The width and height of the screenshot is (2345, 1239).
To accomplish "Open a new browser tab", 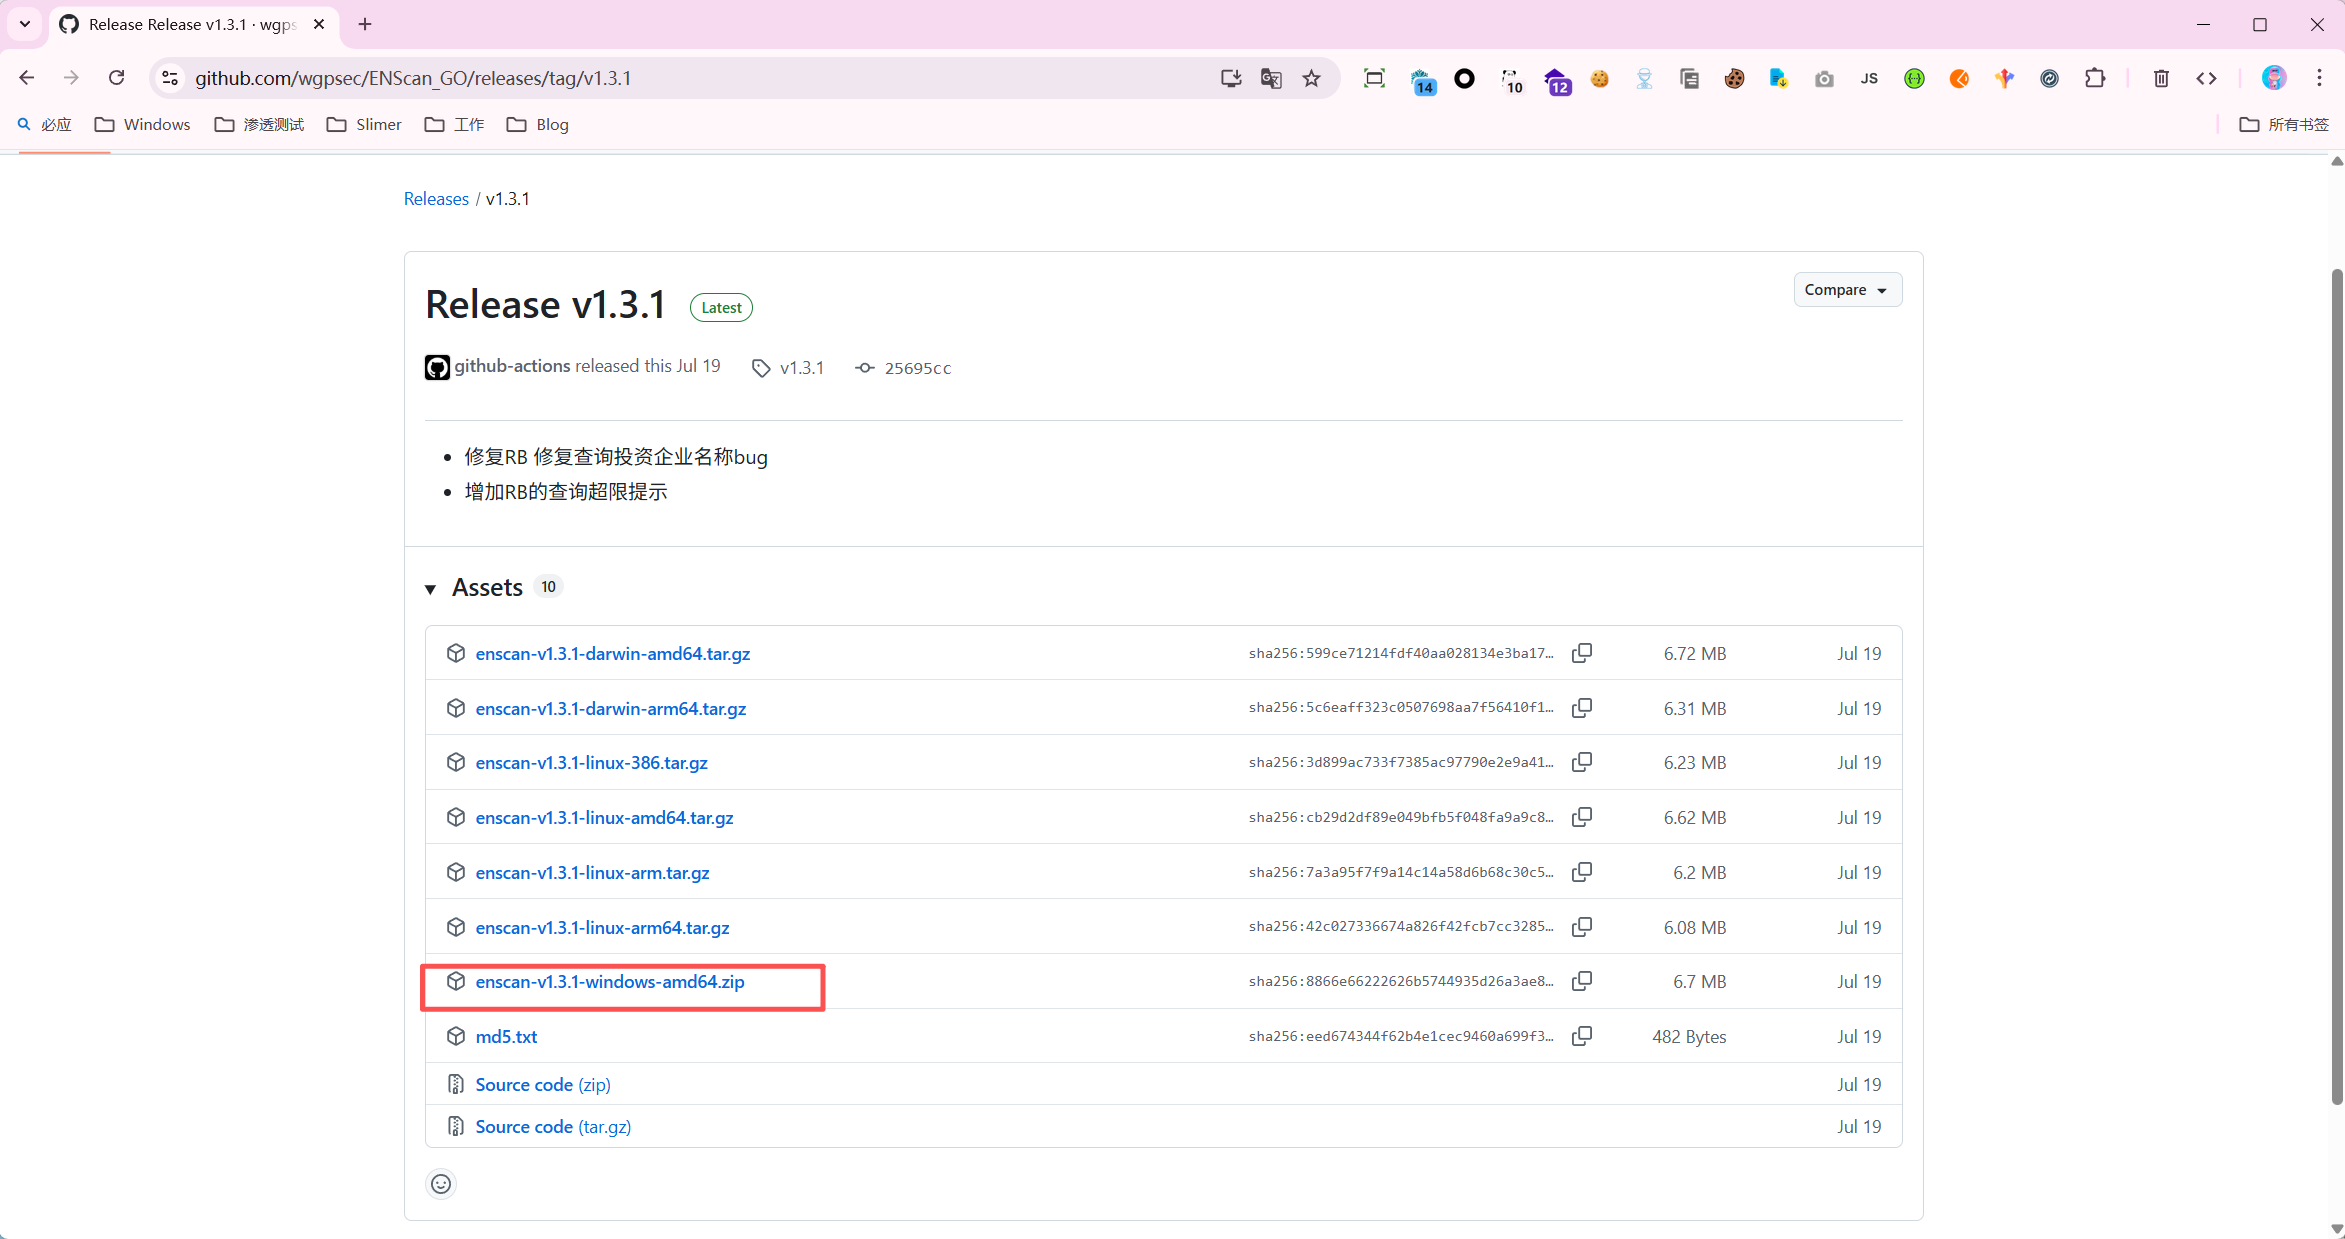I will click(365, 24).
